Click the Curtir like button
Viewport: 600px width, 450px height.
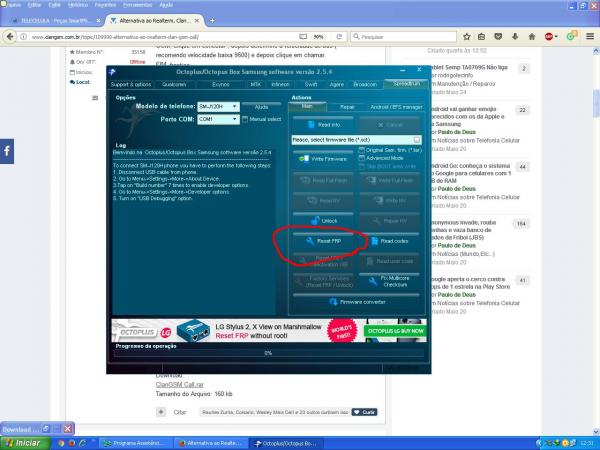365,412
